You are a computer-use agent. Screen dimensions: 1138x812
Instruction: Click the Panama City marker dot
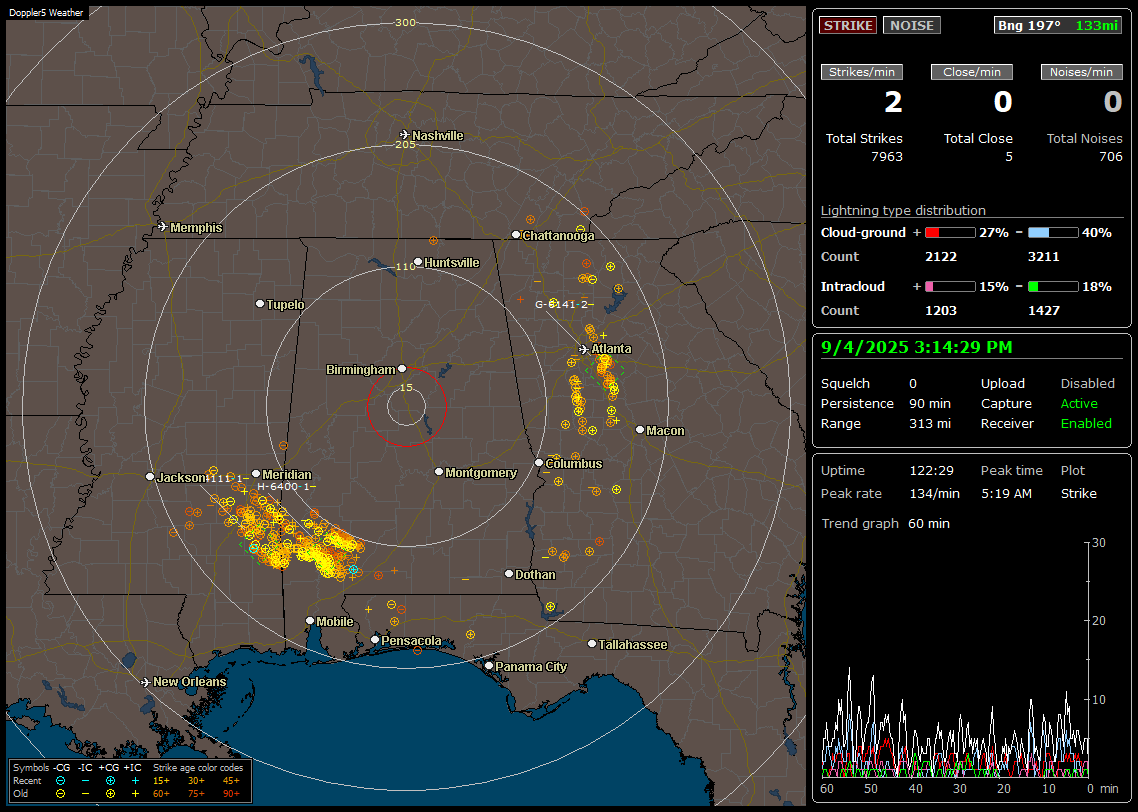coord(489,665)
